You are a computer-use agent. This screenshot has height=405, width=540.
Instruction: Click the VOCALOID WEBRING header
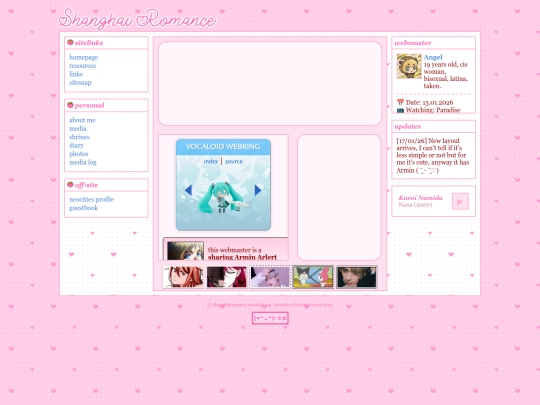click(x=223, y=147)
